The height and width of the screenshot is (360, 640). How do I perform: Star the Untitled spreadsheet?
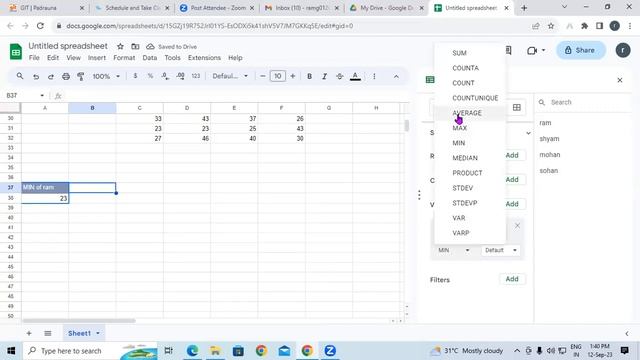(x=120, y=47)
